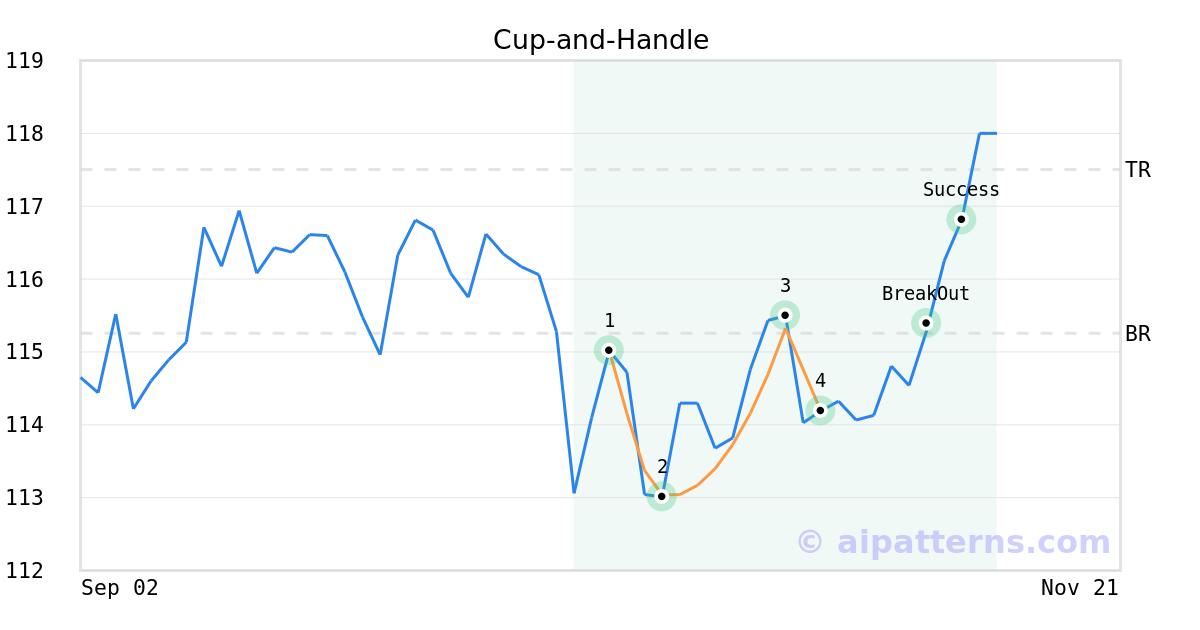Click the Cup-and-Handle chart title
The image size is (1200, 630).
[600, 40]
